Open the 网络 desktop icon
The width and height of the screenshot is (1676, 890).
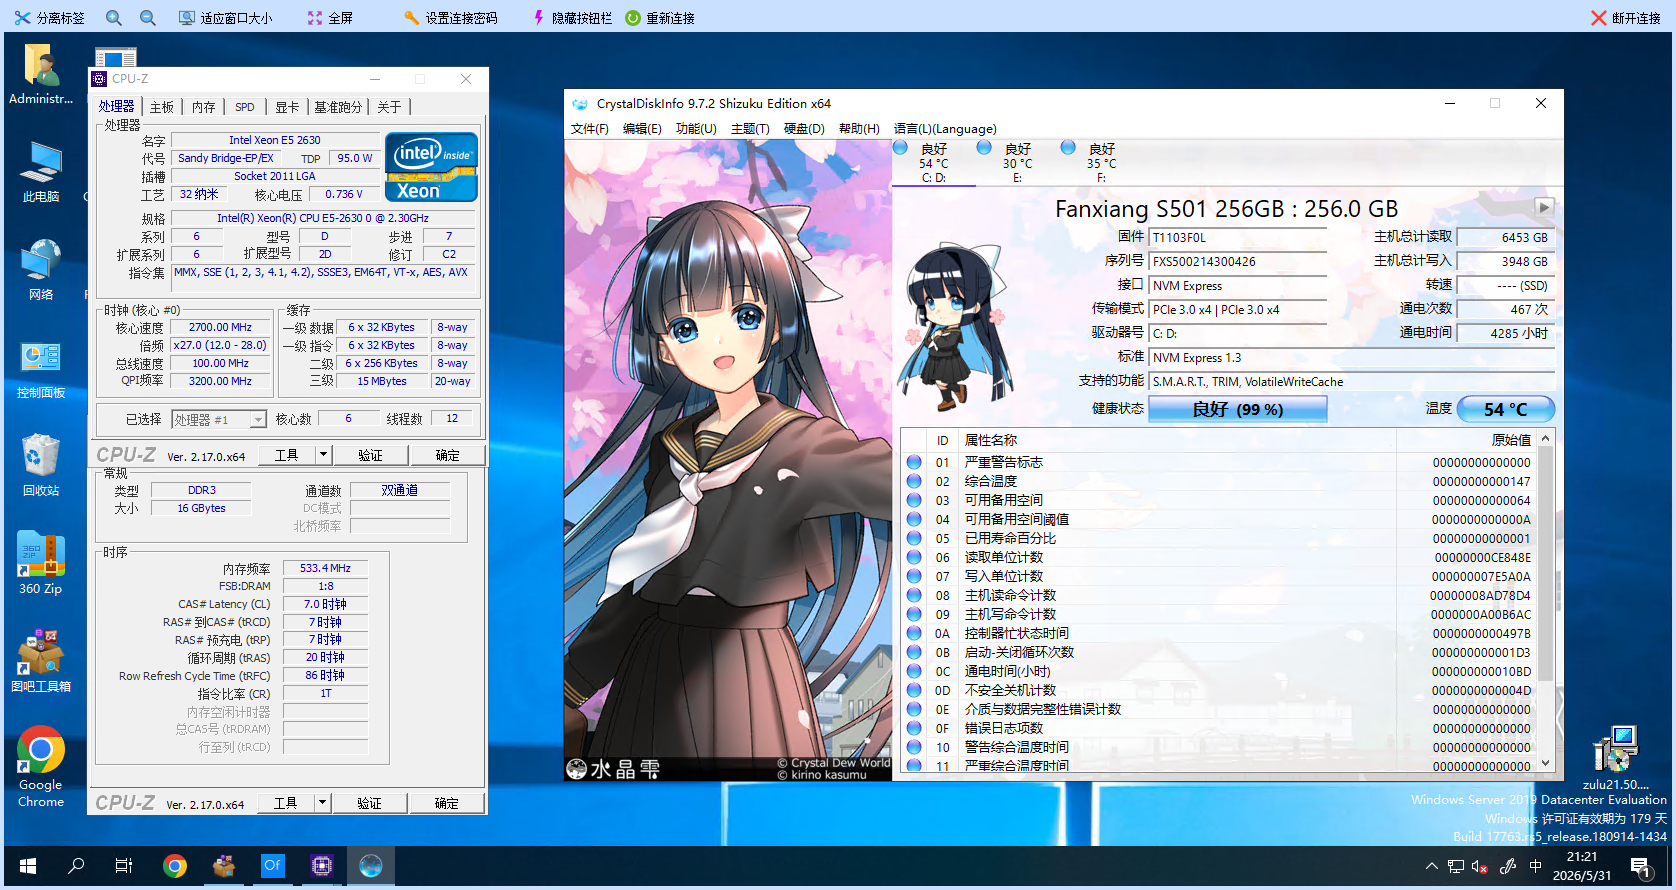(x=41, y=270)
